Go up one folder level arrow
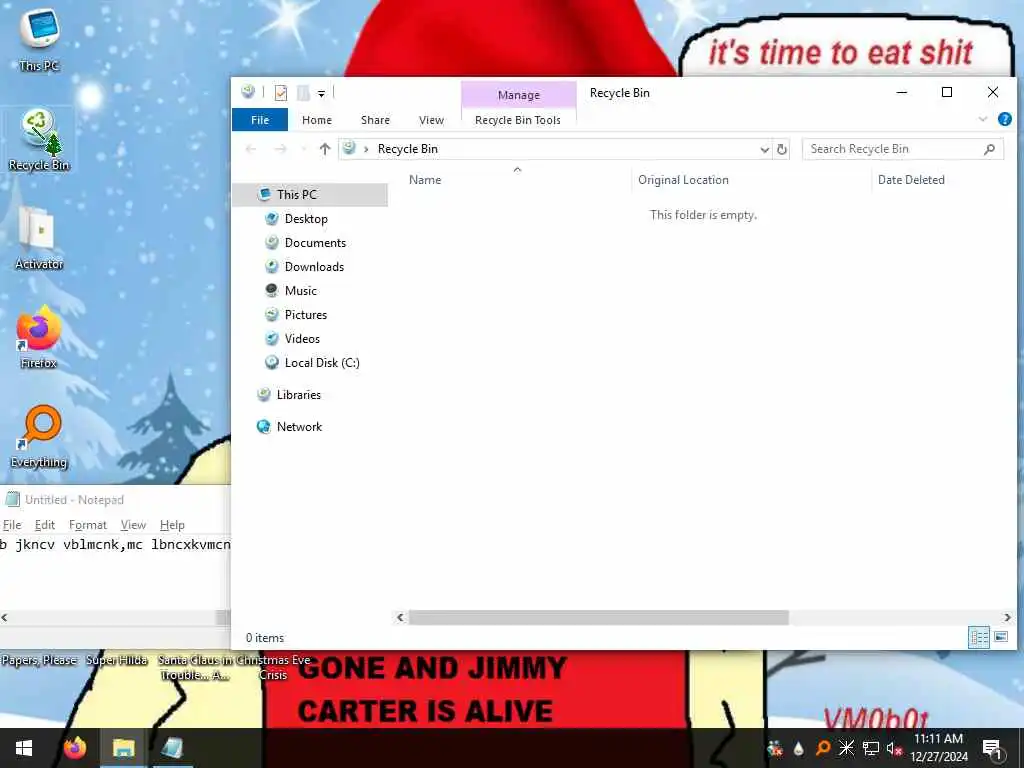 tap(325, 149)
